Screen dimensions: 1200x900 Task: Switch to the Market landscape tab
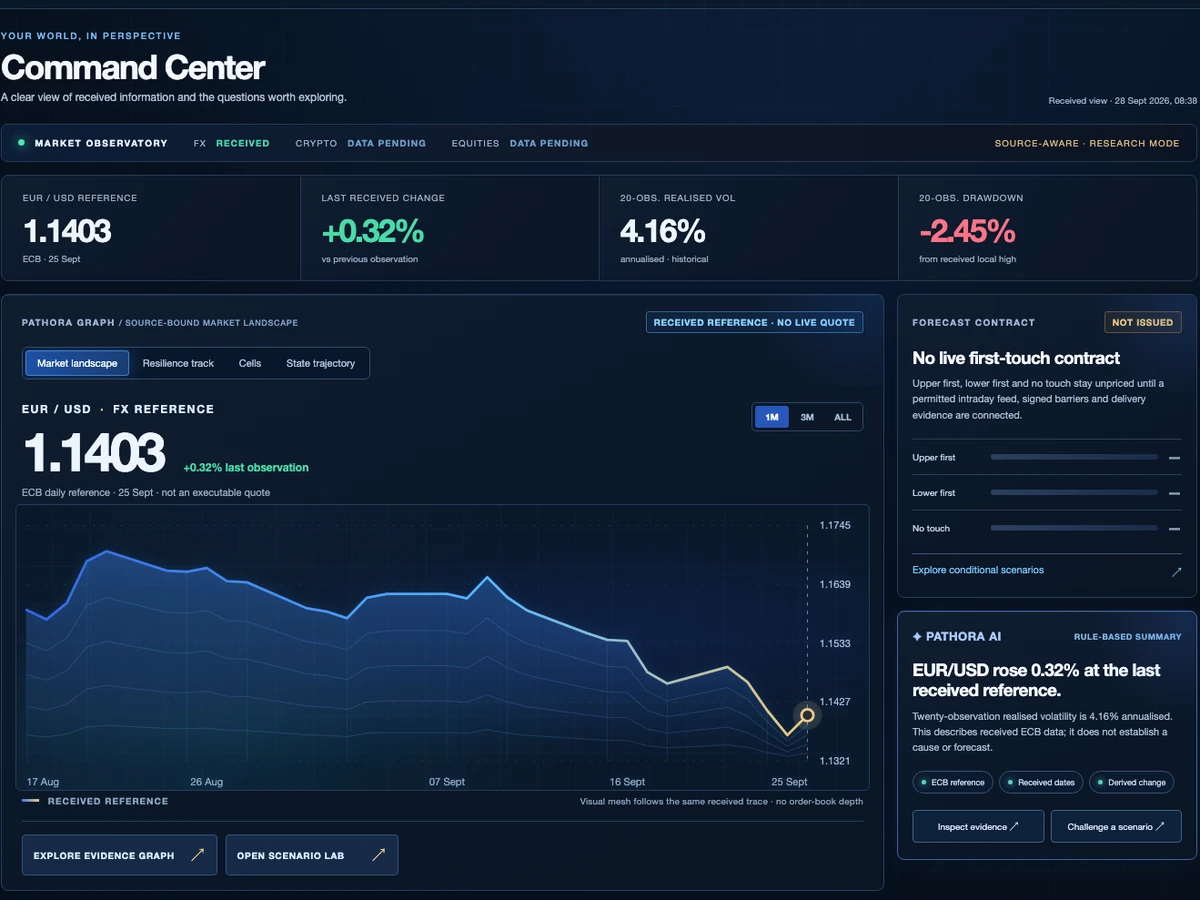point(77,363)
